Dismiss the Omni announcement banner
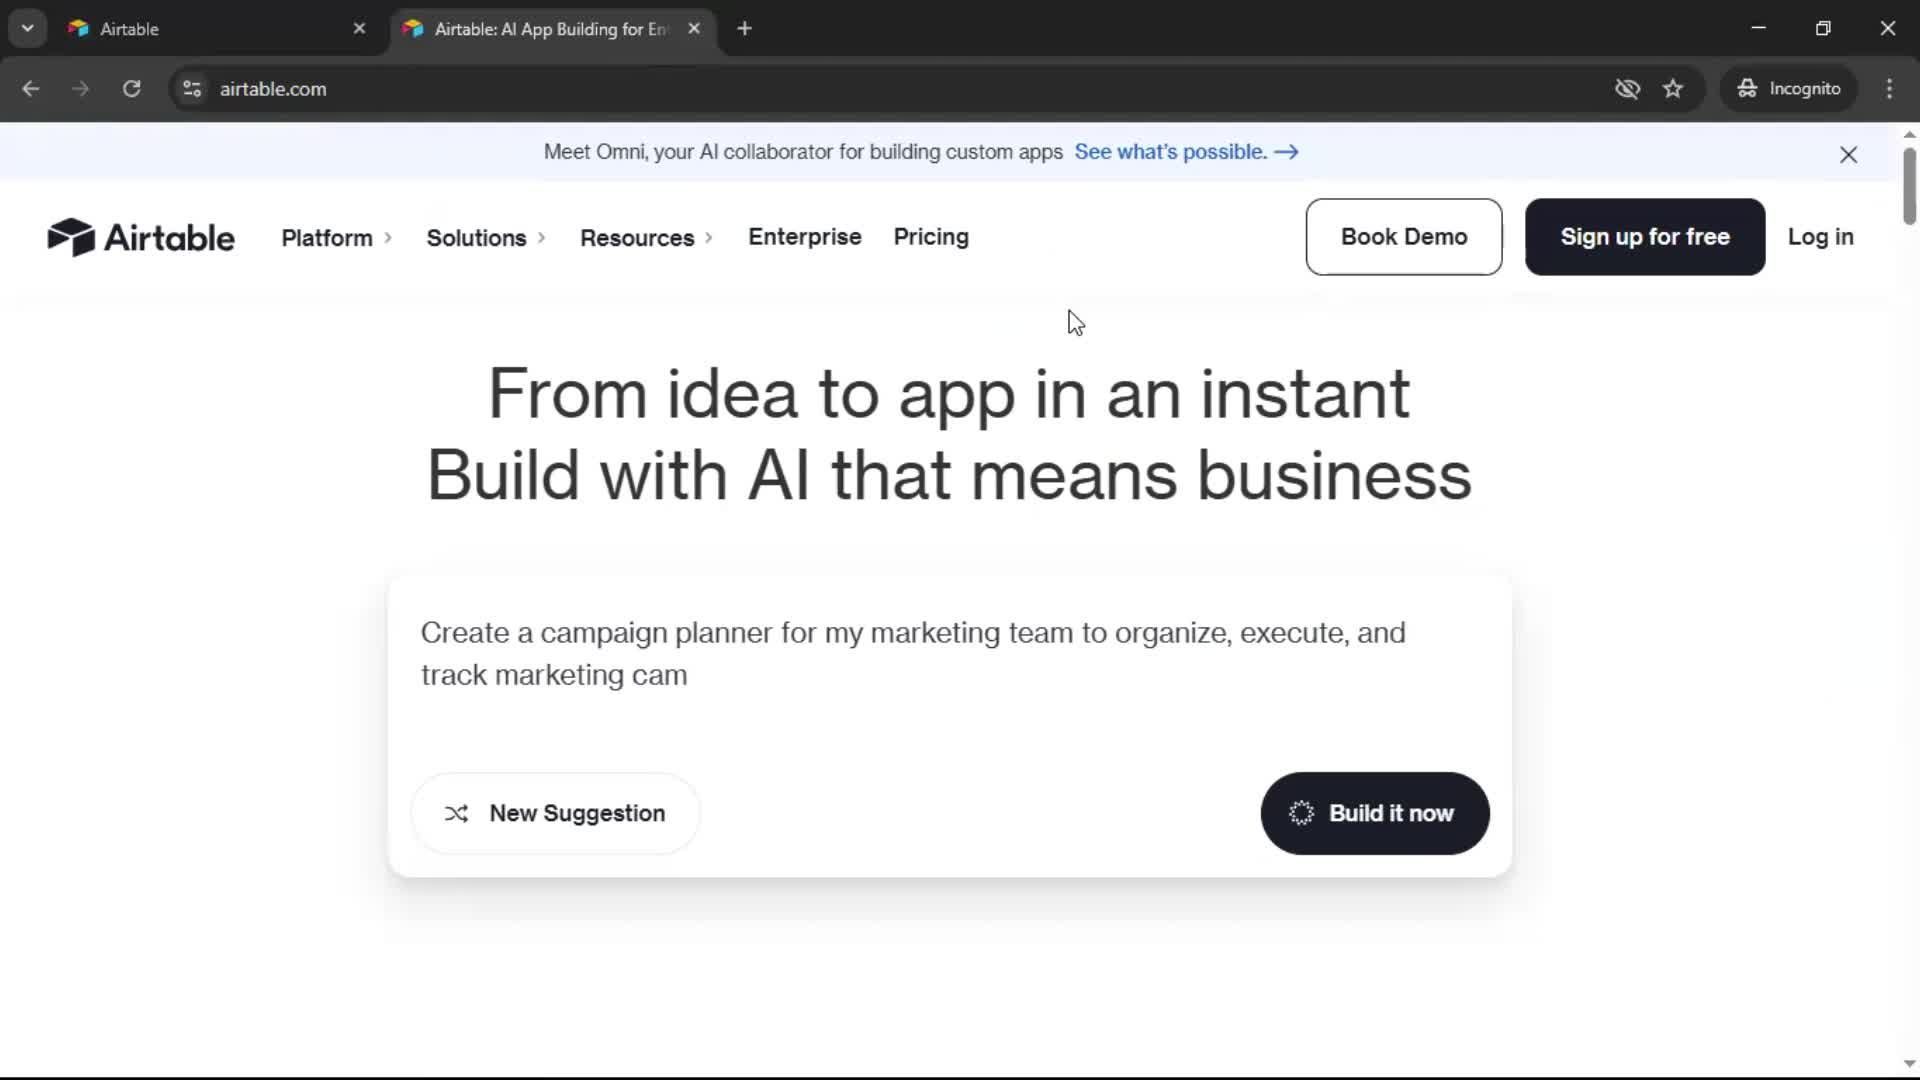The width and height of the screenshot is (1920, 1080). coord(1848,155)
